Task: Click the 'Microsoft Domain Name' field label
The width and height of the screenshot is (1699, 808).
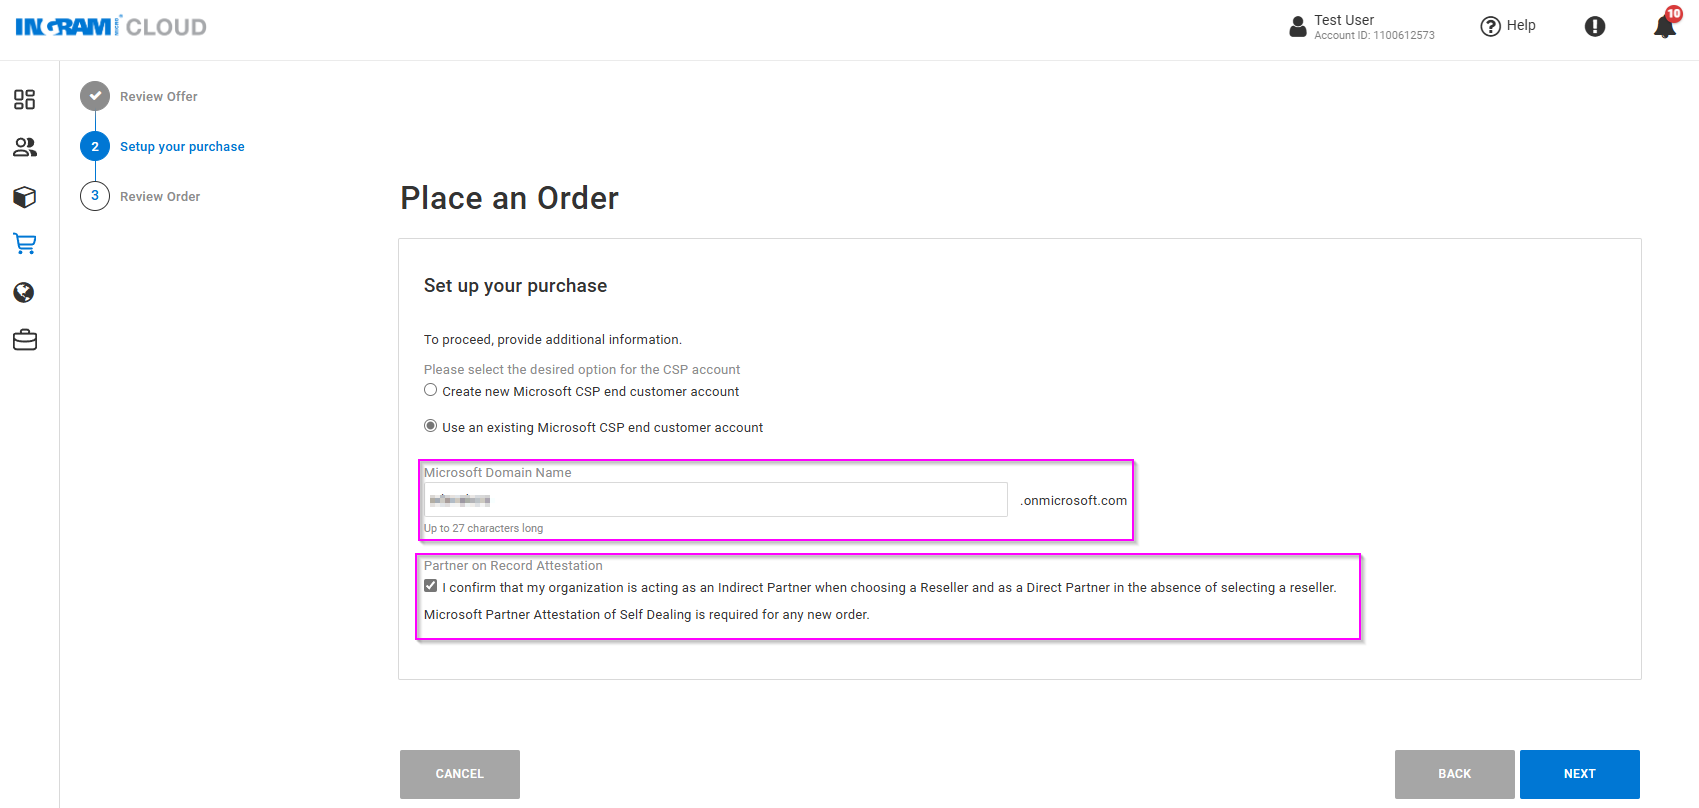Action: [x=498, y=473]
